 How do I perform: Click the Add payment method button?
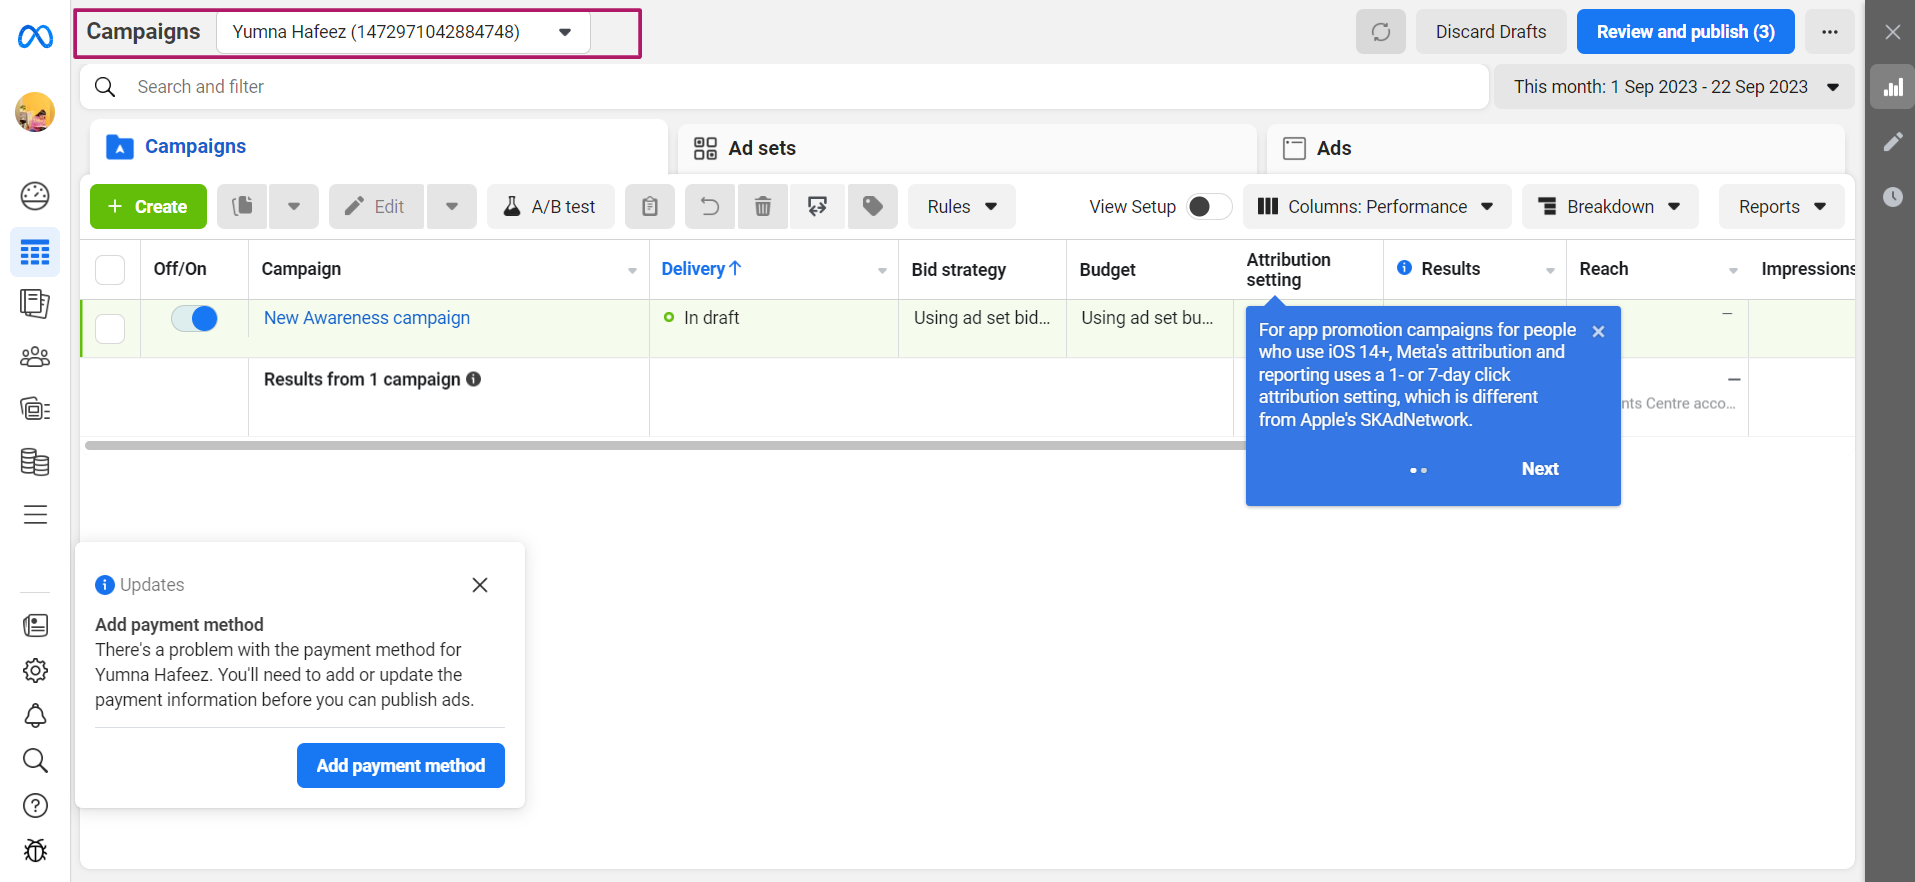pos(400,766)
